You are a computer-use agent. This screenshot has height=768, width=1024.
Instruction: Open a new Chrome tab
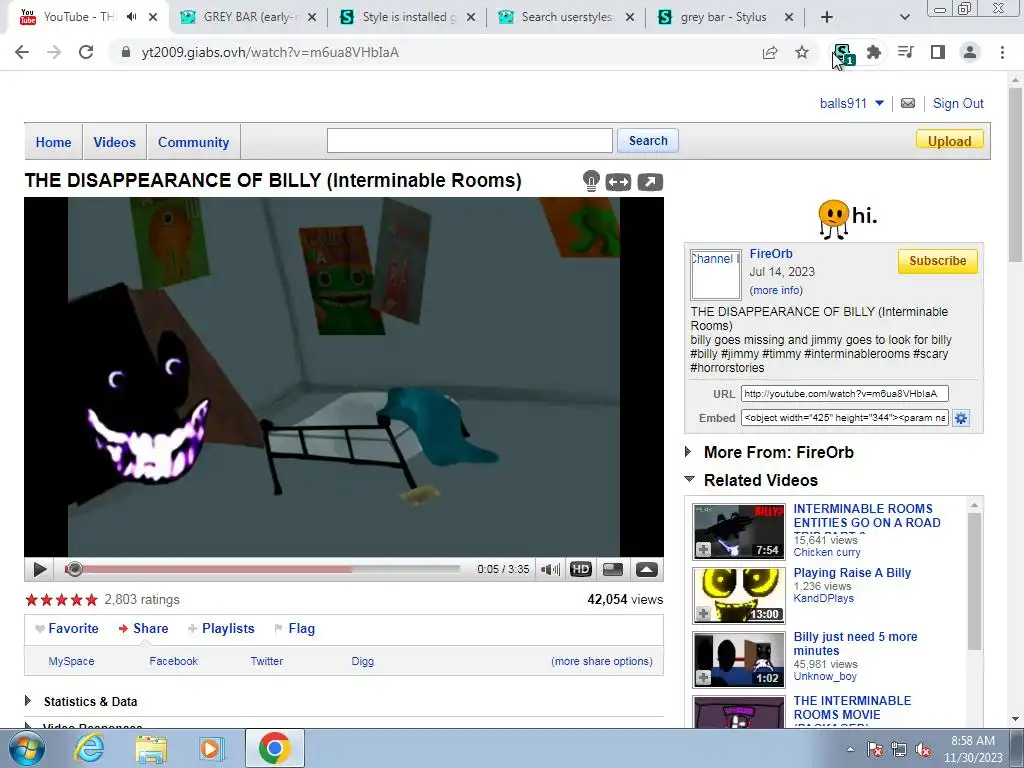[827, 17]
